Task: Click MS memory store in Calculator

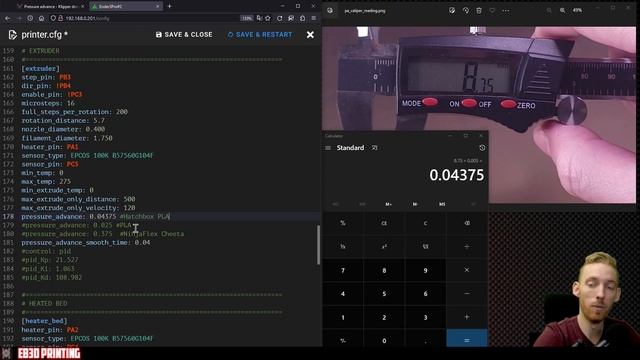Action: pyautogui.click(x=442, y=204)
